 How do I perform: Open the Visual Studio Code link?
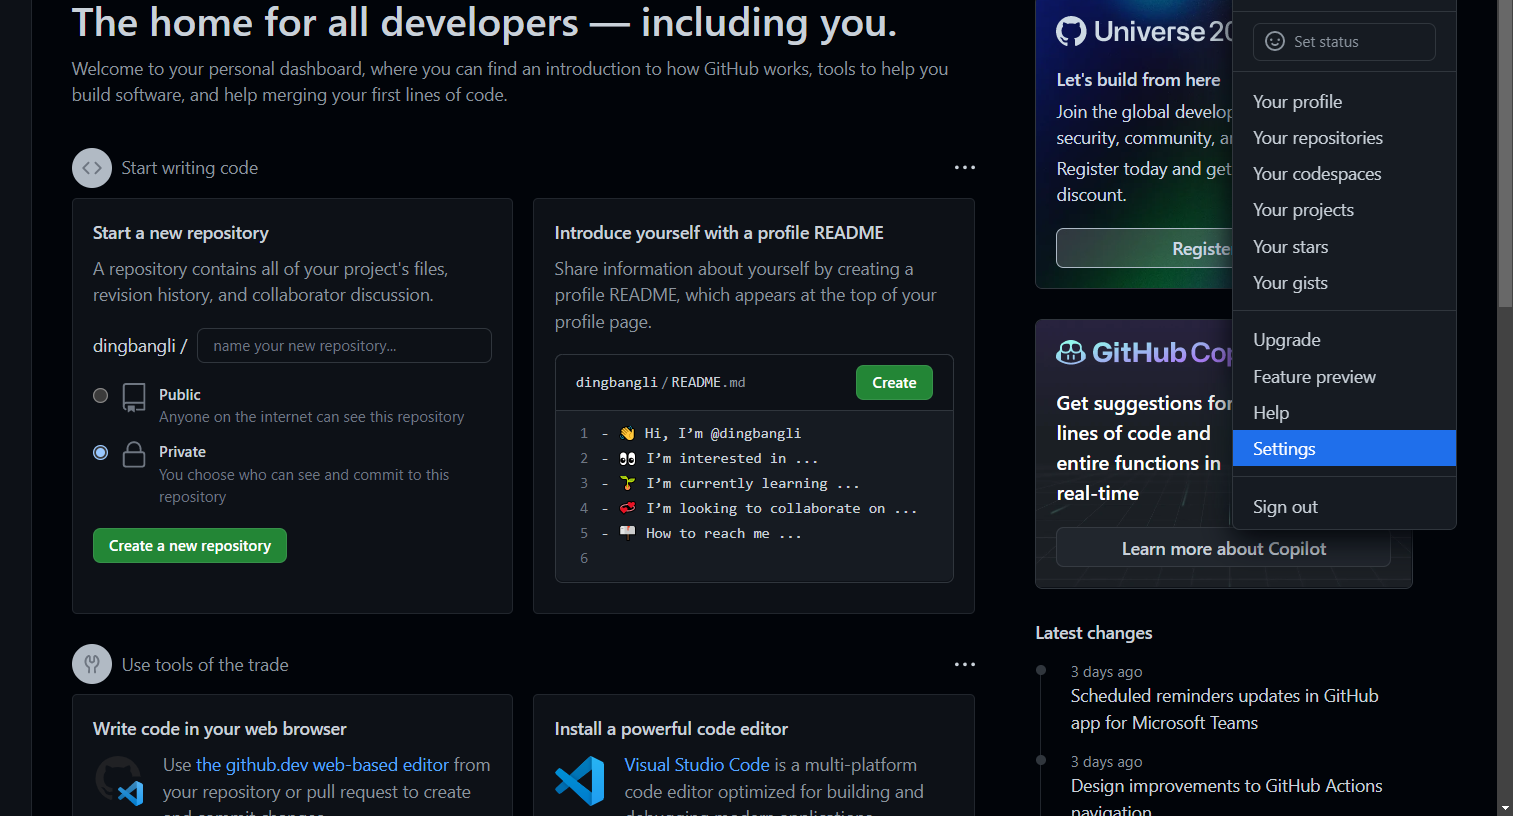tap(697, 765)
